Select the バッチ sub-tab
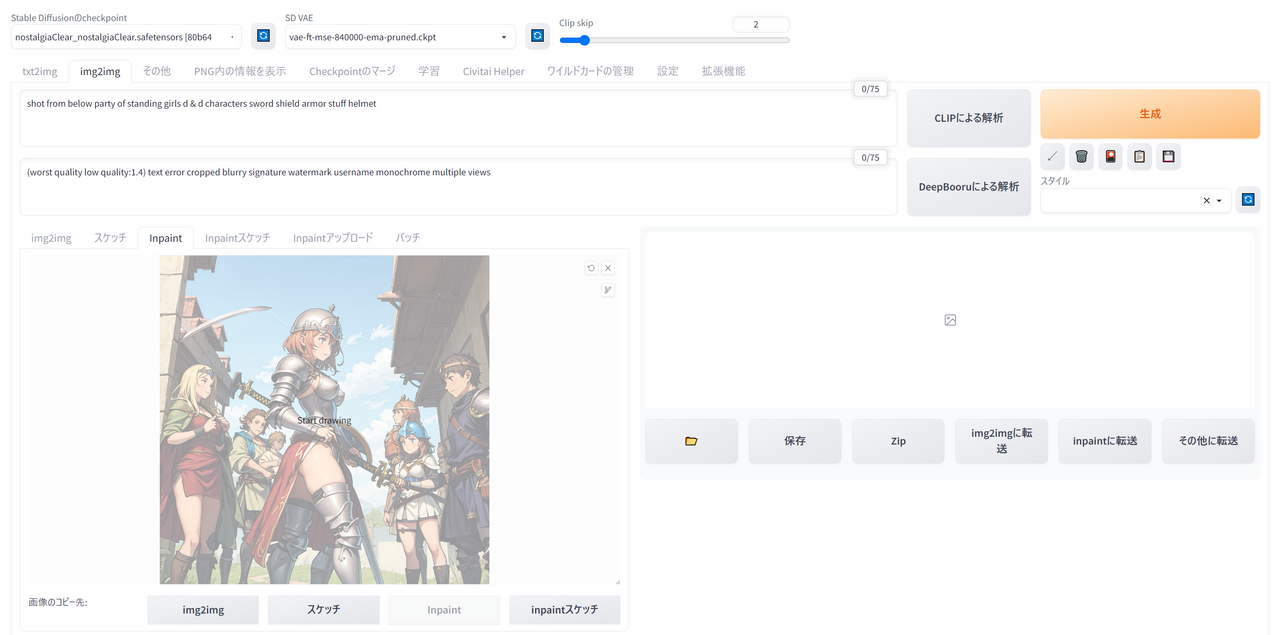 pos(408,238)
